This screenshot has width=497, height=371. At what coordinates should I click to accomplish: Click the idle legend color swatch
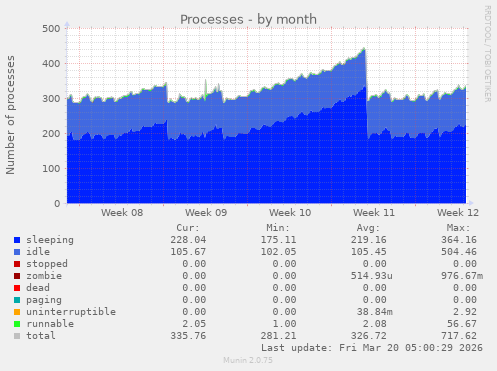pyautogui.click(x=17, y=252)
